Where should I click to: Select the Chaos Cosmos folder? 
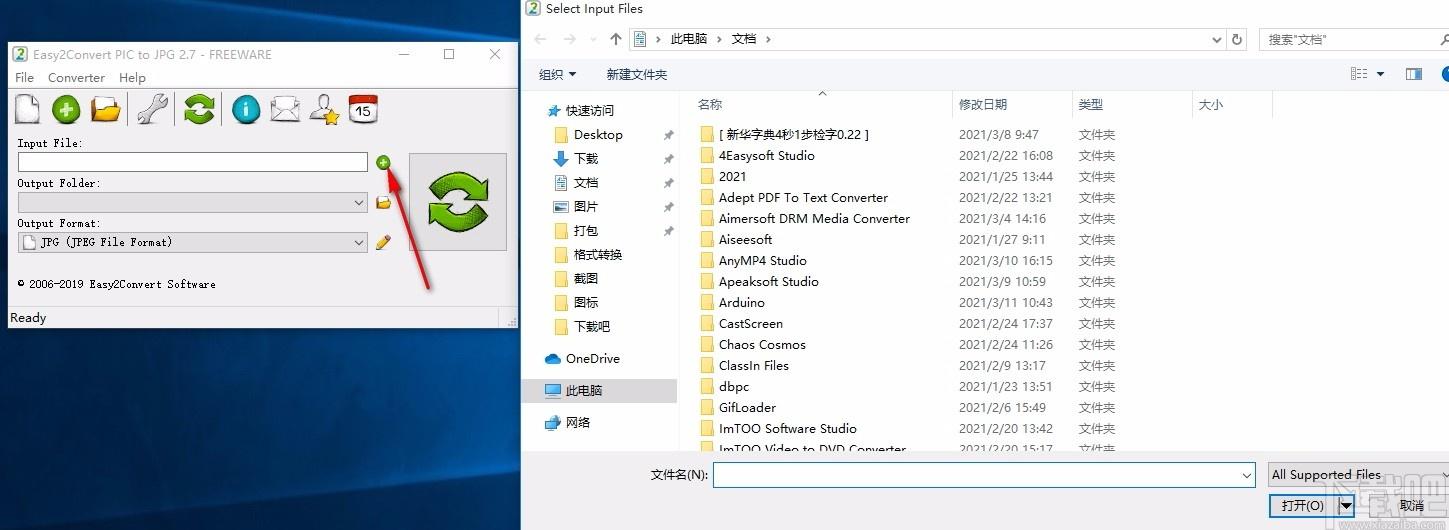click(762, 345)
